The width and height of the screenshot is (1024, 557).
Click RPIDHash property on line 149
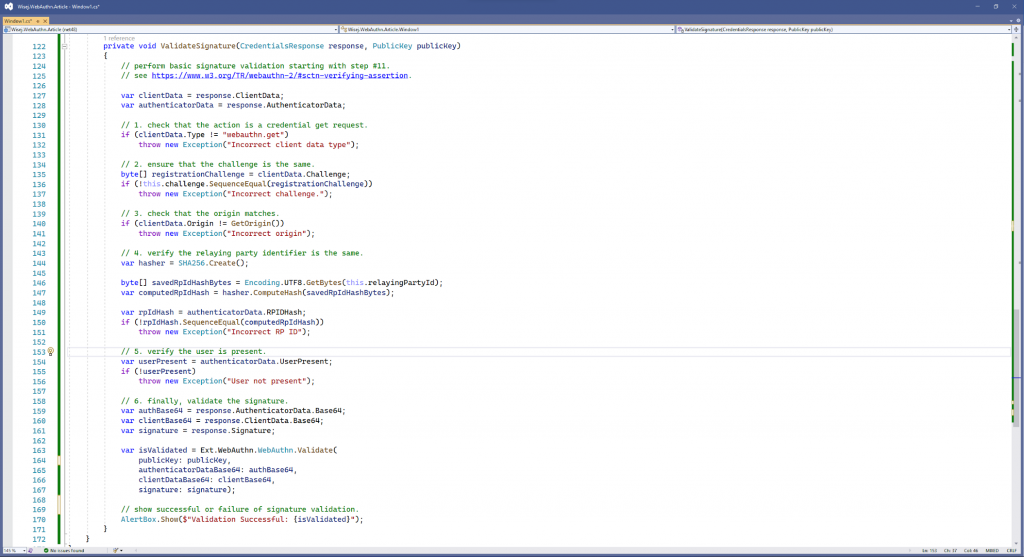(284, 312)
